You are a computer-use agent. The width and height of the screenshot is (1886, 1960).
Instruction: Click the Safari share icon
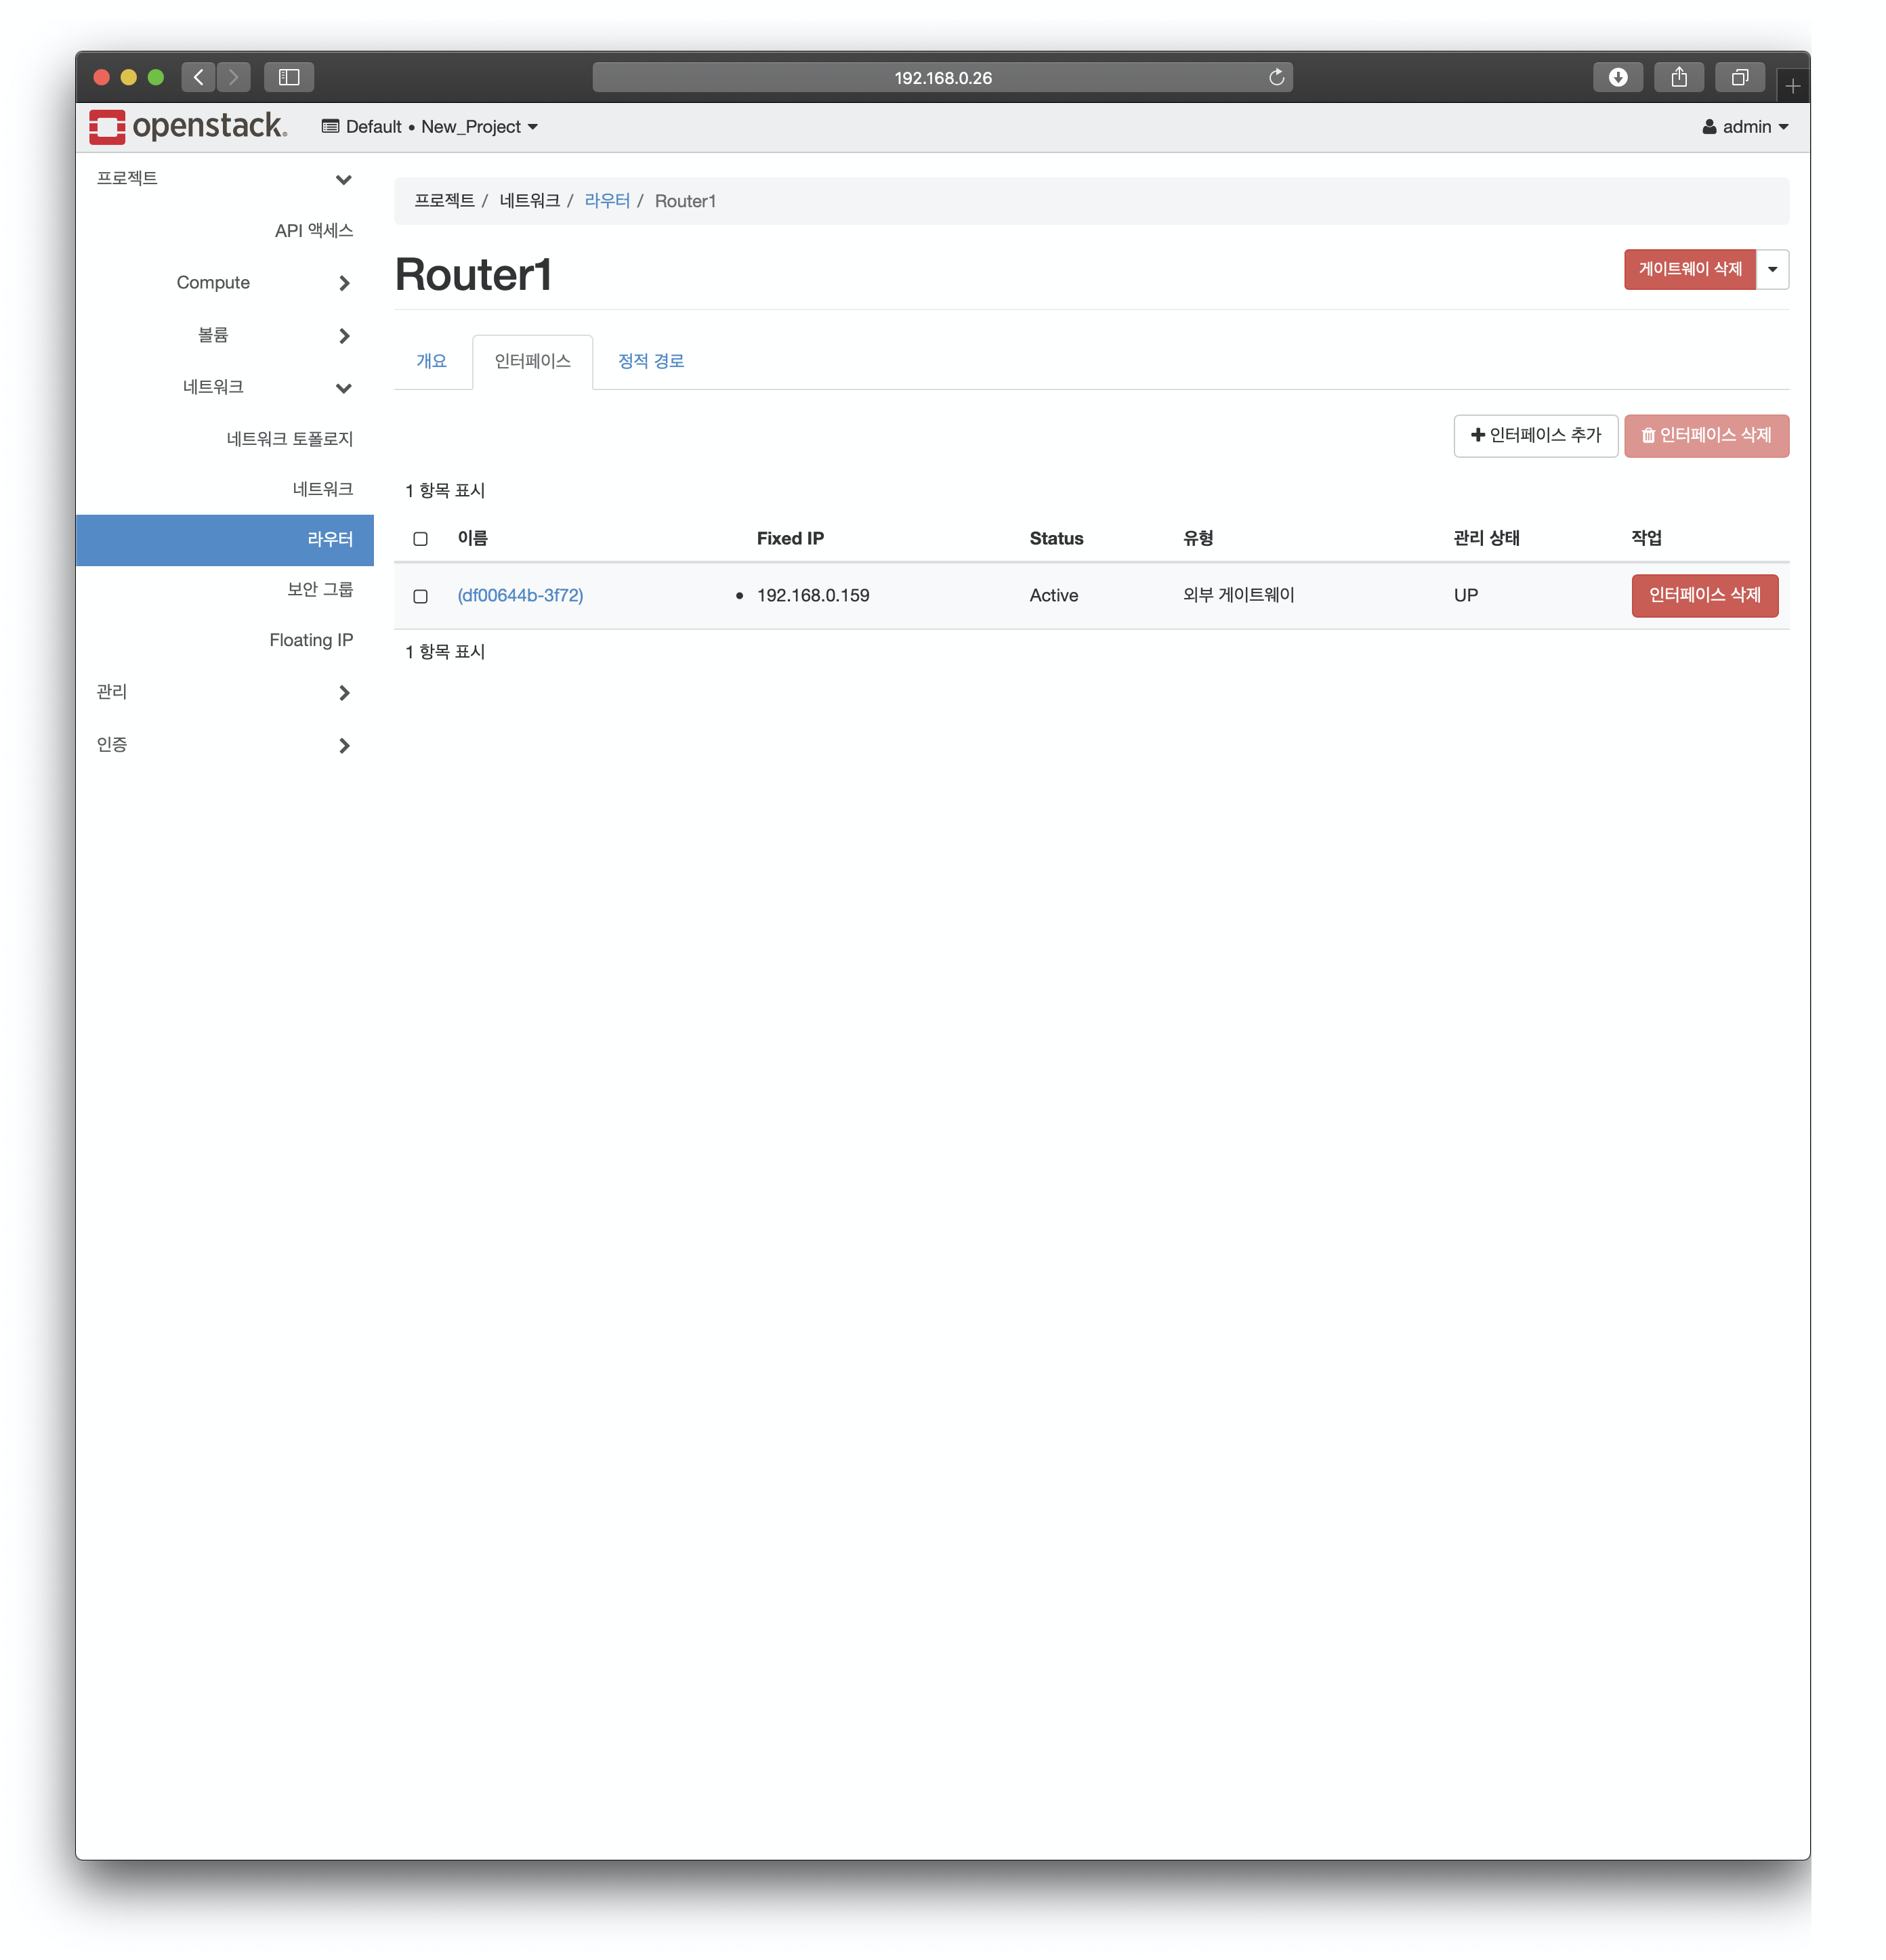pyautogui.click(x=1678, y=78)
